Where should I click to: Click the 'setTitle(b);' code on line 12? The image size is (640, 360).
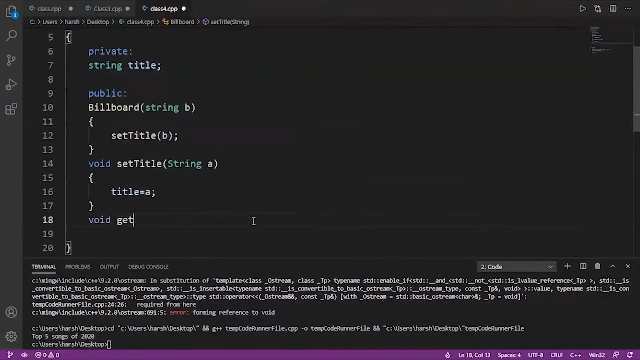pos(144,136)
